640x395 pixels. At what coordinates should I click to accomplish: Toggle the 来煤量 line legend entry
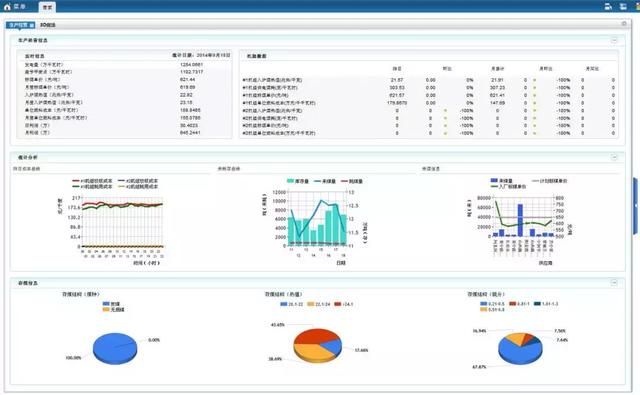pos(324,181)
